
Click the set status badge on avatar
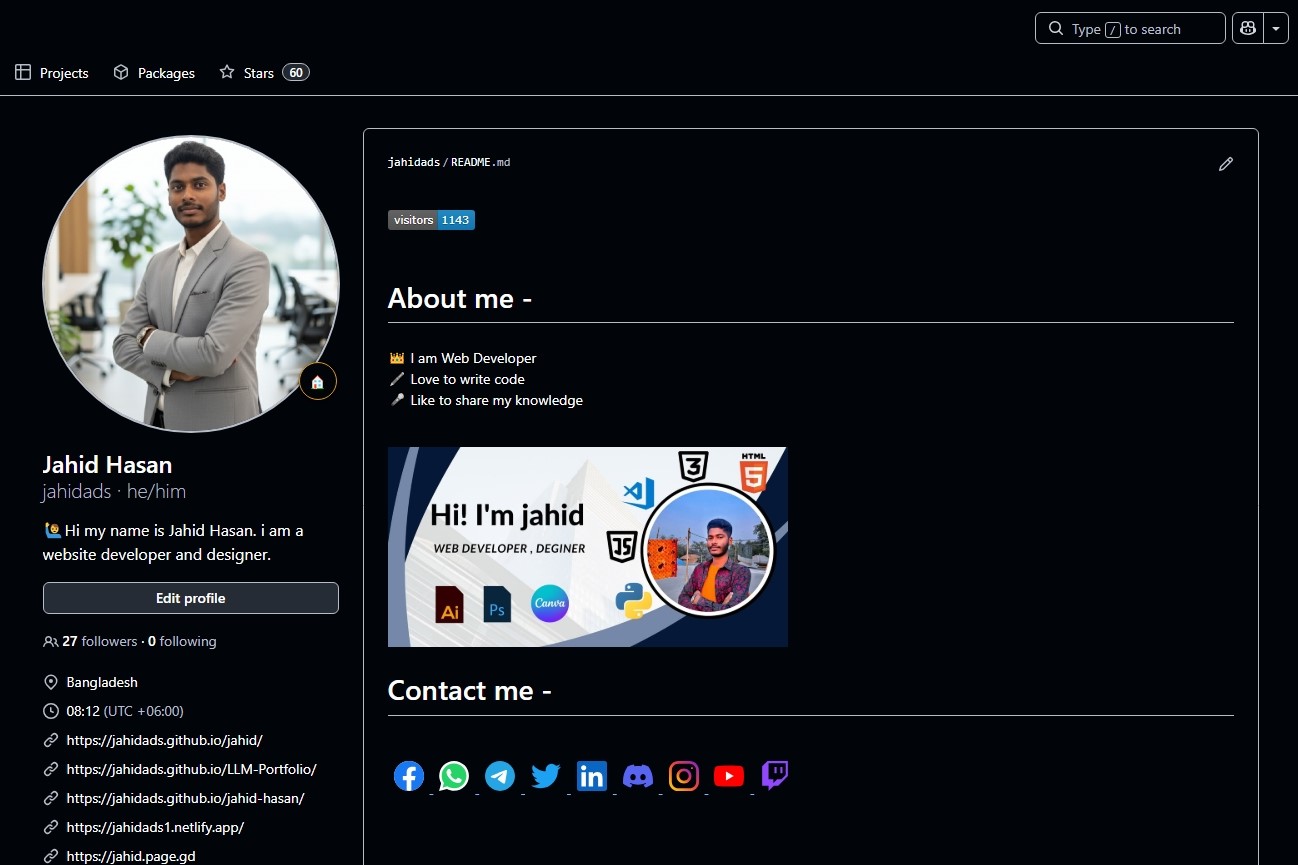click(x=318, y=382)
